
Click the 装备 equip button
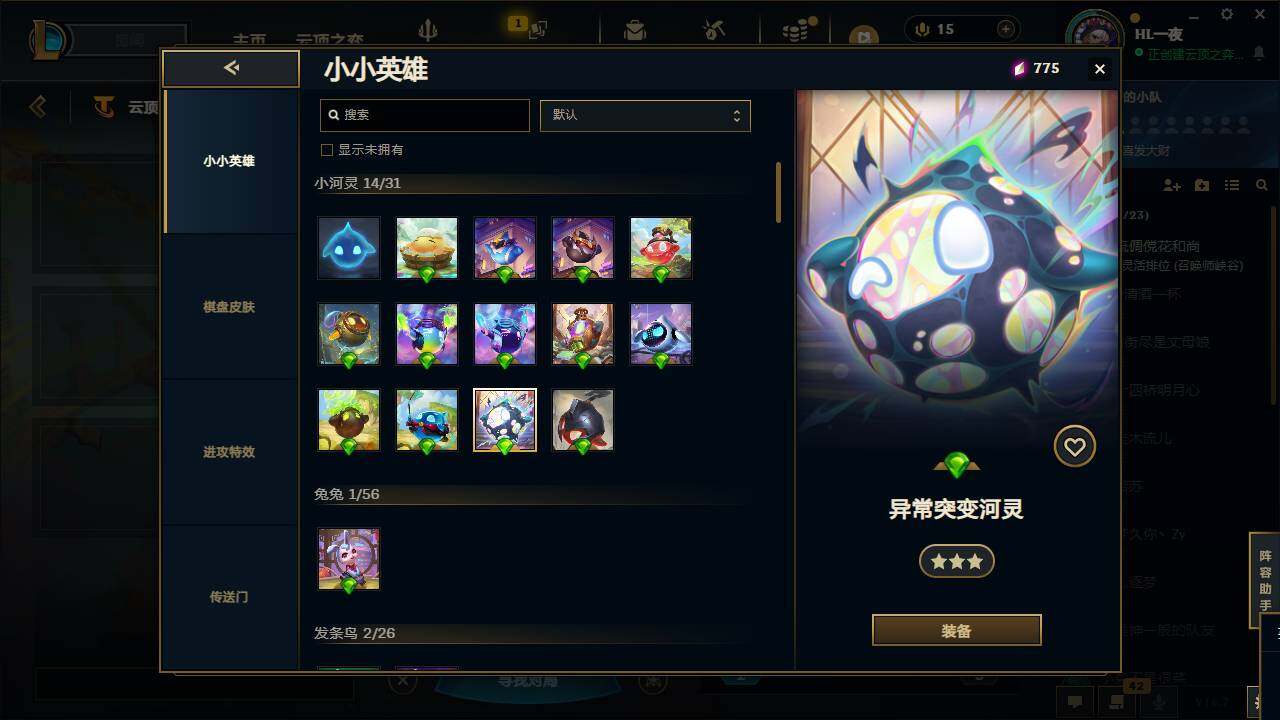(x=957, y=631)
